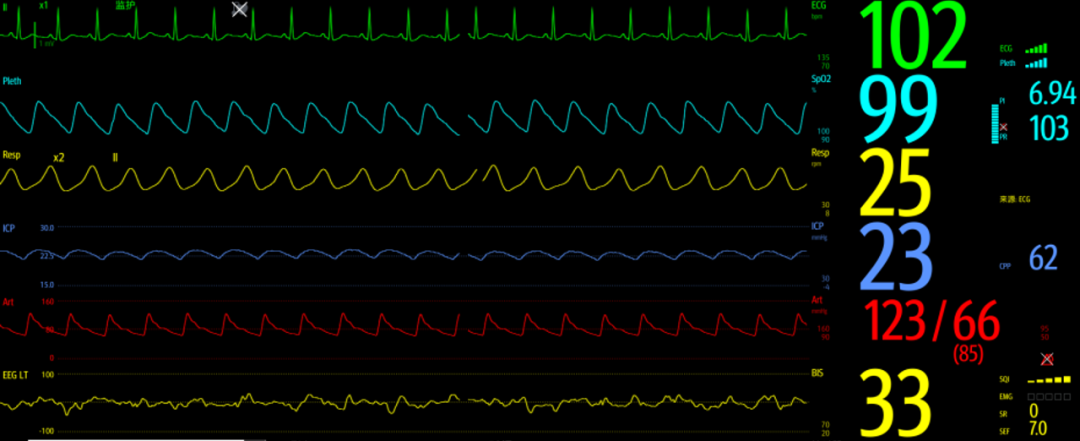Open the yellow Resp rate value 25
Viewport: 1080px width, 441px height.
pos(895,183)
